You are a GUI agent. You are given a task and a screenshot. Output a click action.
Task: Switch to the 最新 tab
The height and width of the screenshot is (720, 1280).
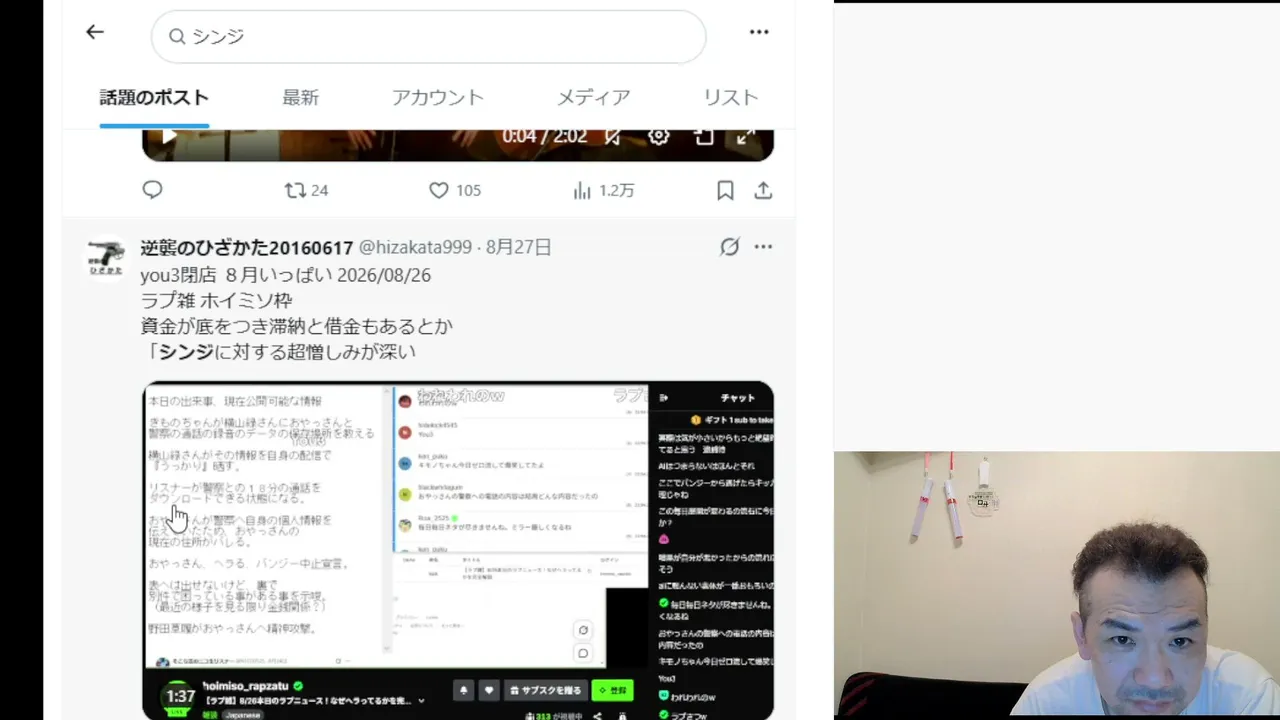click(x=300, y=97)
